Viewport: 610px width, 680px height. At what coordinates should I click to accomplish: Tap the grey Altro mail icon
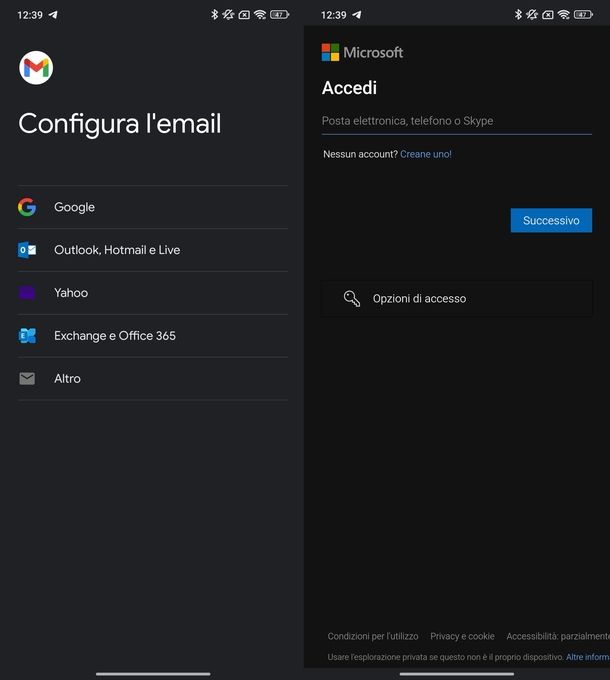click(27, 379)
